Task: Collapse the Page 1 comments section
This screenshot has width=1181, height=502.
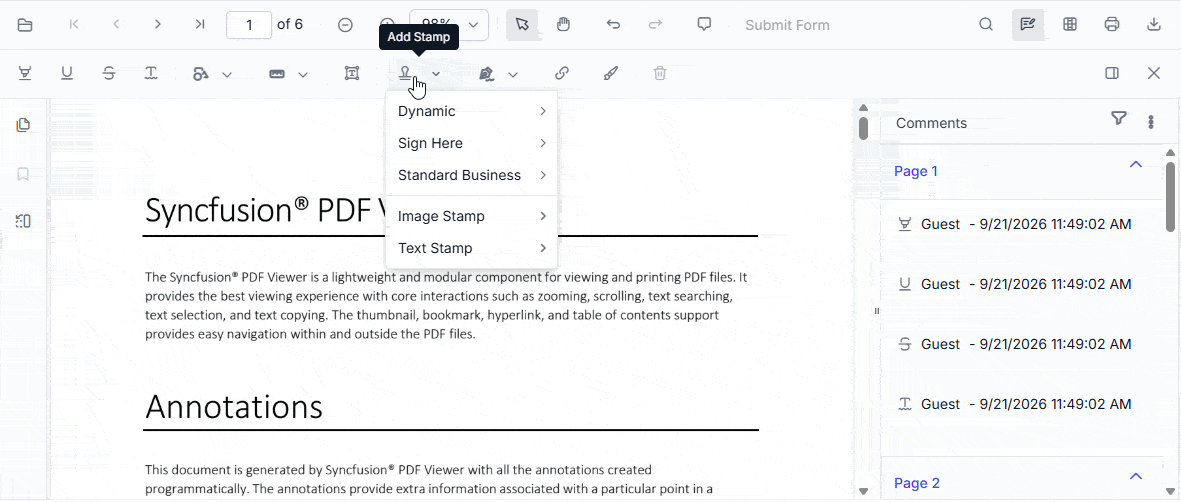Action: click(1137, 164)
